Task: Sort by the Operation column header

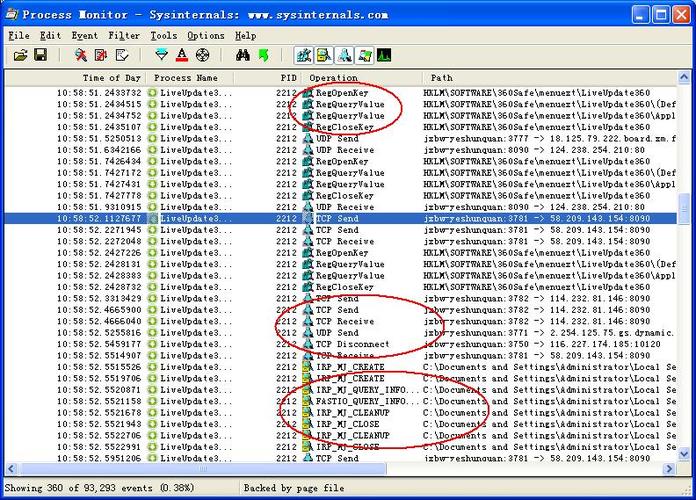Action: pos(362,78)
